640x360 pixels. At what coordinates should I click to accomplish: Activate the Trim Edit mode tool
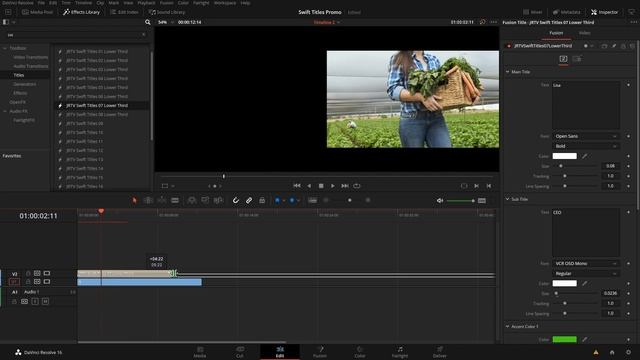click(148, 200)
